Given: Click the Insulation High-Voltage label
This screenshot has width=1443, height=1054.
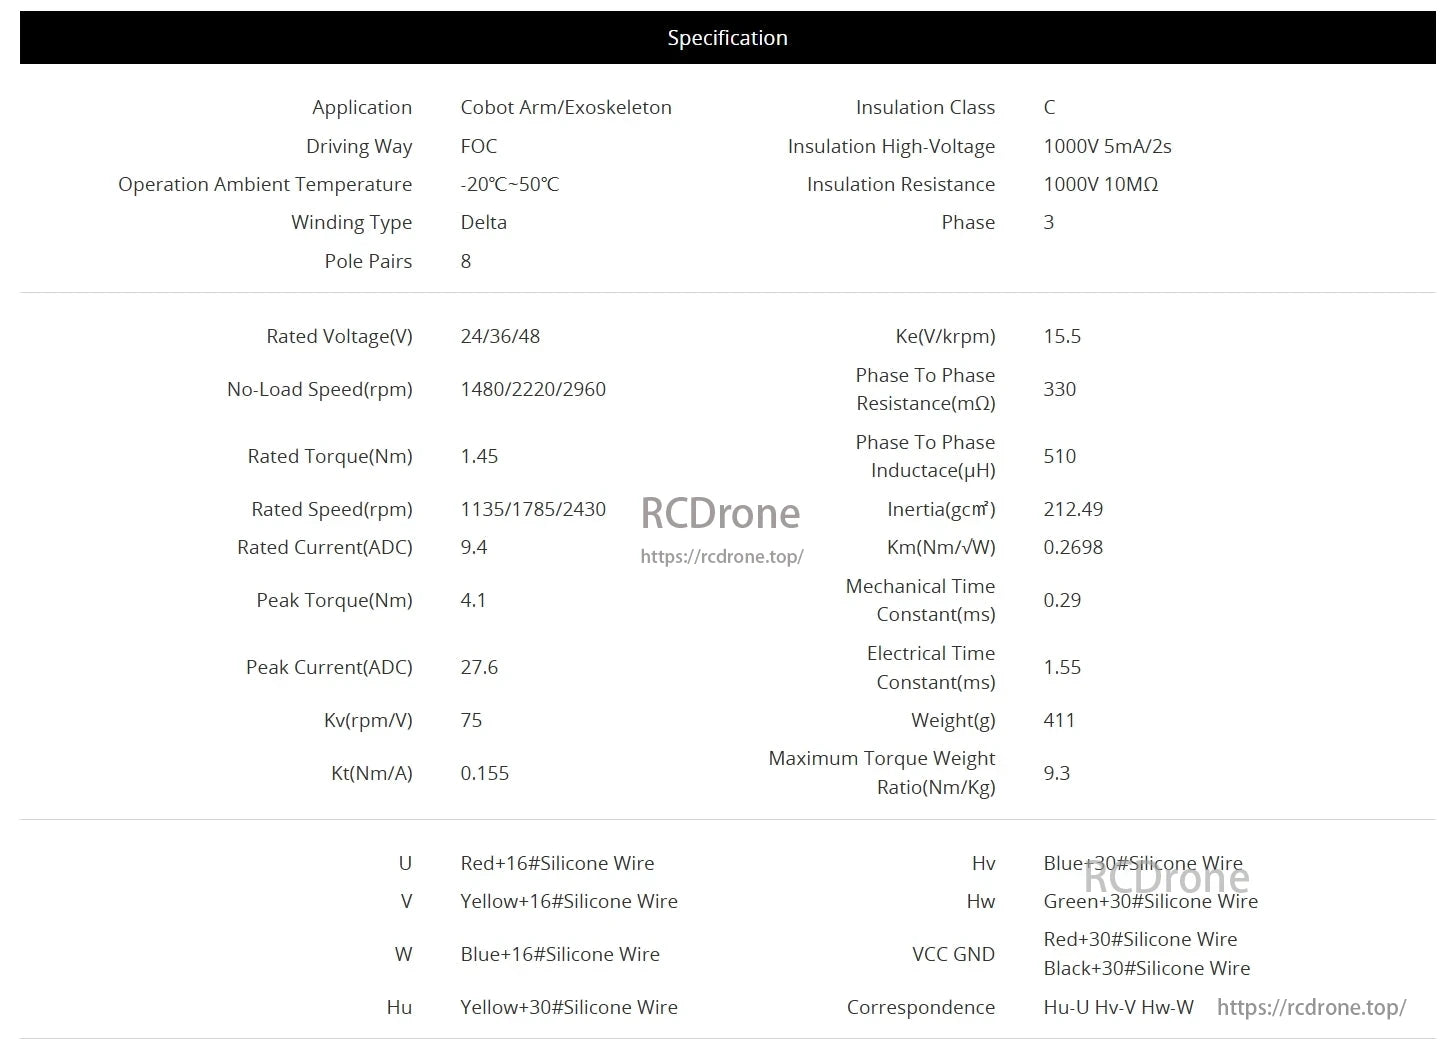Looking at the screenshot, I should [x=891, y=146].
